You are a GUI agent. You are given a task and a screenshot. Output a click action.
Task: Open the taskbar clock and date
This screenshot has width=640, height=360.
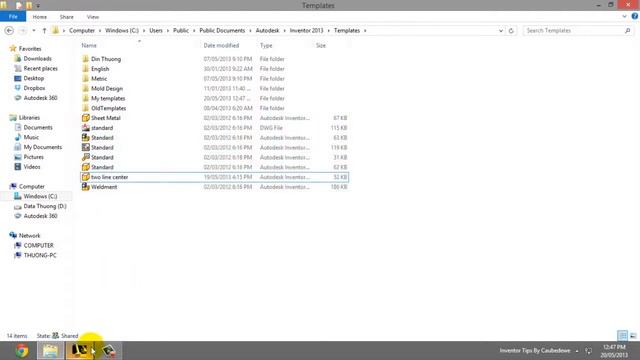pyautogui.click(x=614, y=351)
